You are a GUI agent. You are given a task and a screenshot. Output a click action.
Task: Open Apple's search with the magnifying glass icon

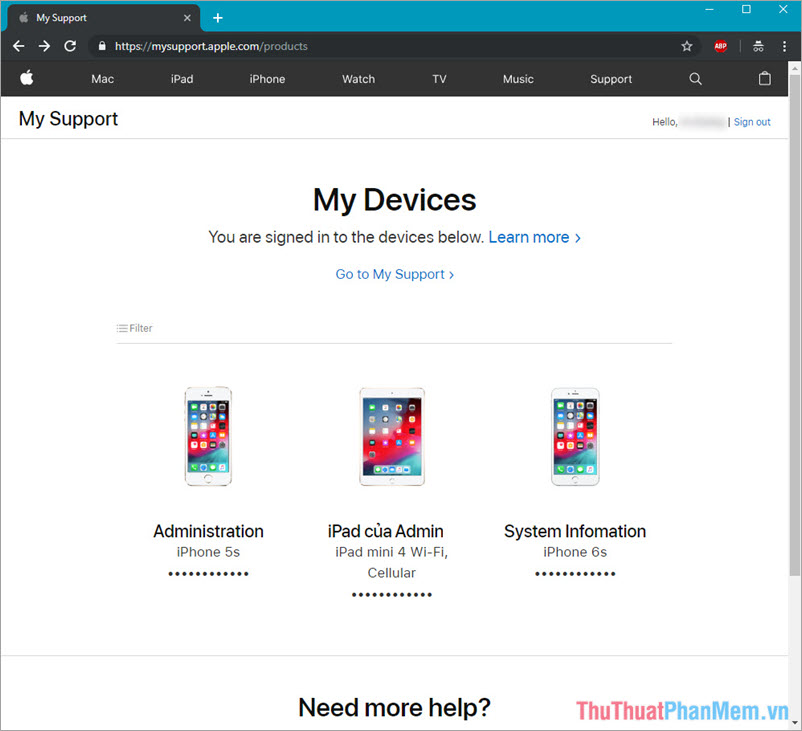695,78
